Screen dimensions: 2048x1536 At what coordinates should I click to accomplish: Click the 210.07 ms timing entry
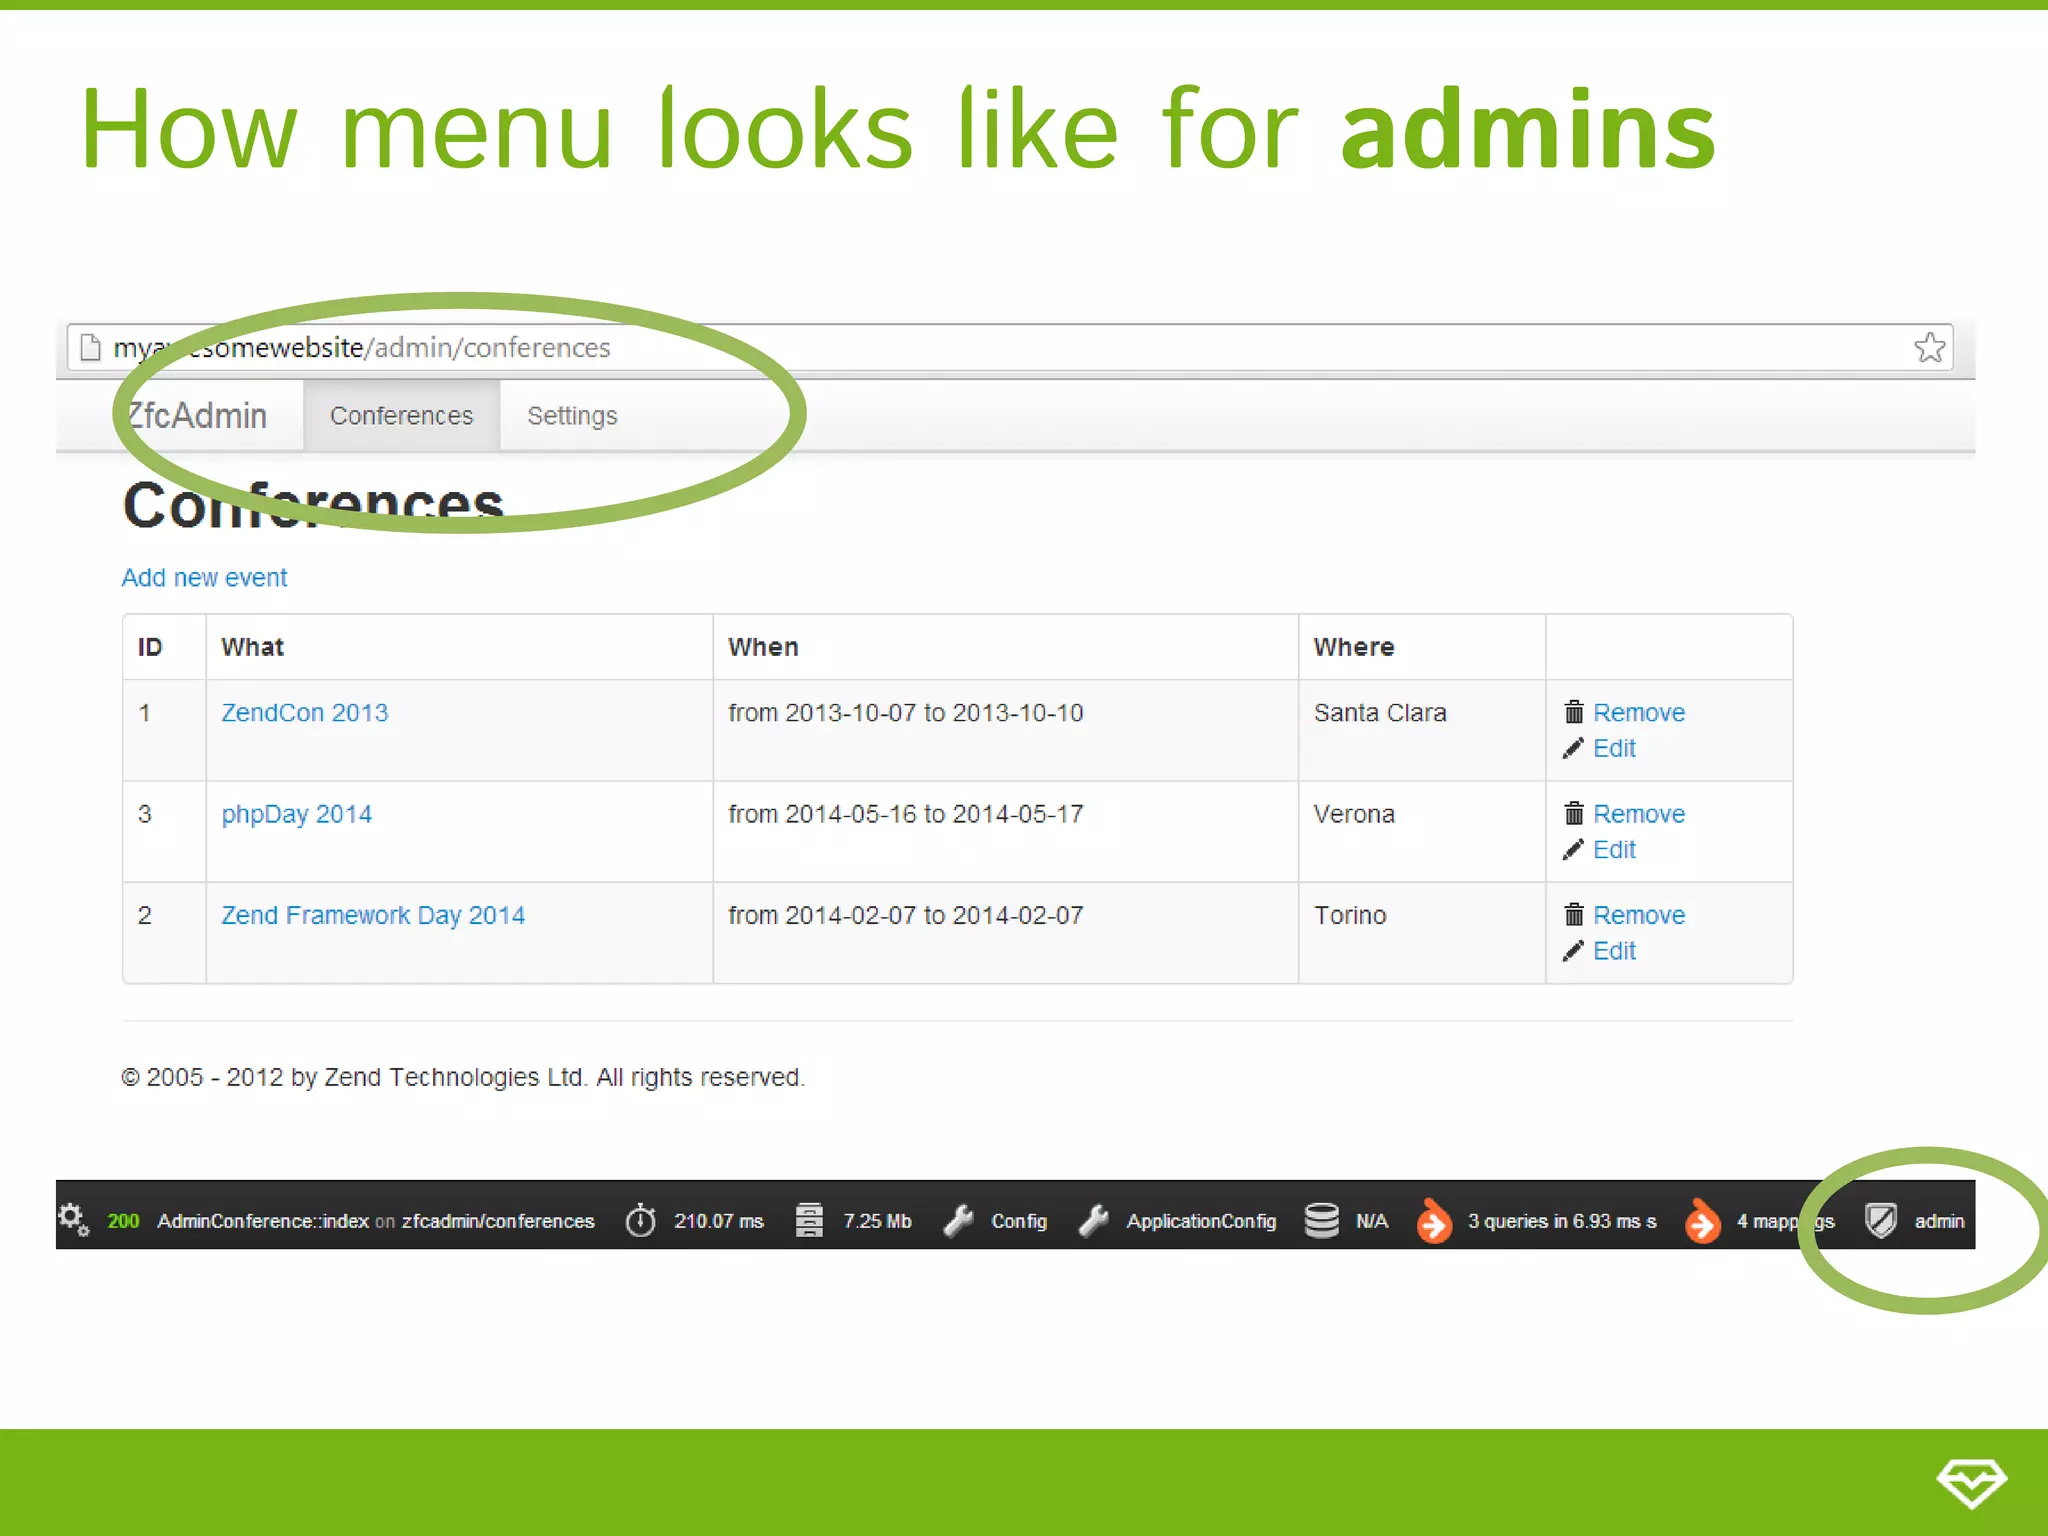click(718, 1221)
